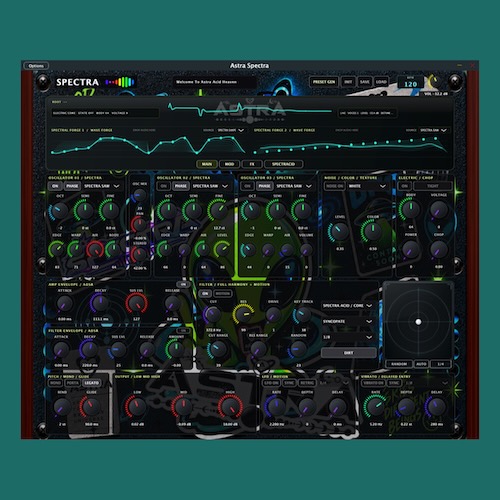The image size is (500, 500).
Task: Click the Filter Envelope AMOUNT knob
Action: 176,349
